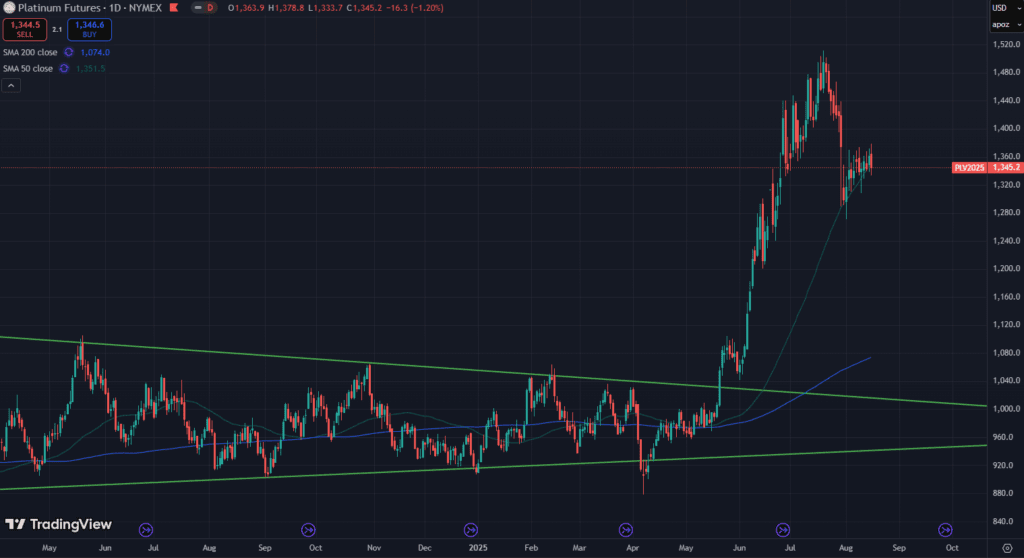
Task: Click the SMA 200 refresh icon
Action: pos(69,52)
